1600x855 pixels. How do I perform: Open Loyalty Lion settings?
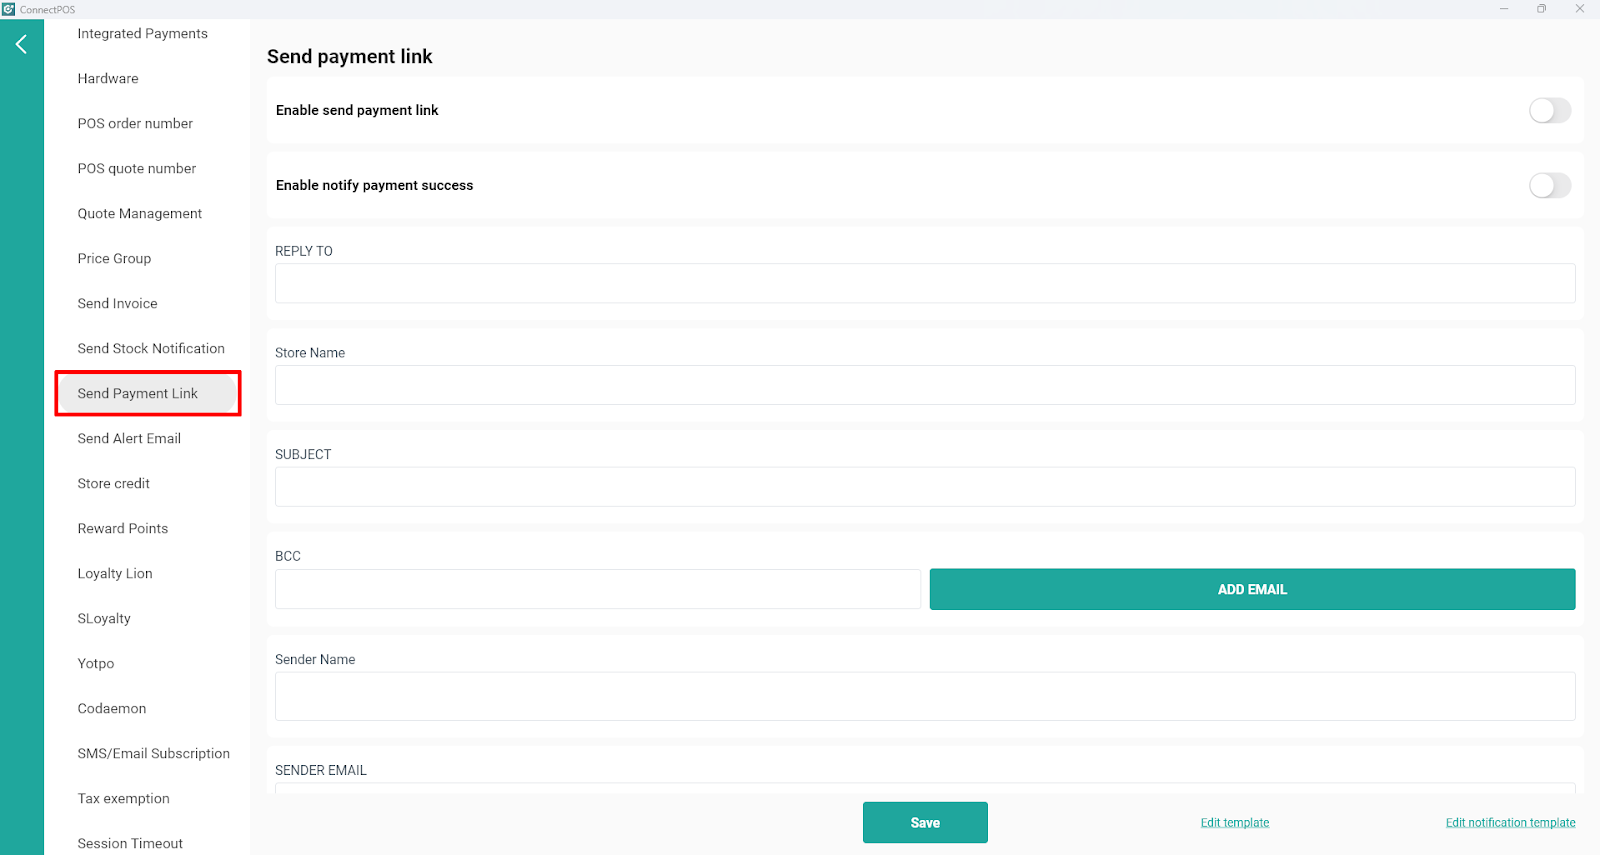(115, 573)
